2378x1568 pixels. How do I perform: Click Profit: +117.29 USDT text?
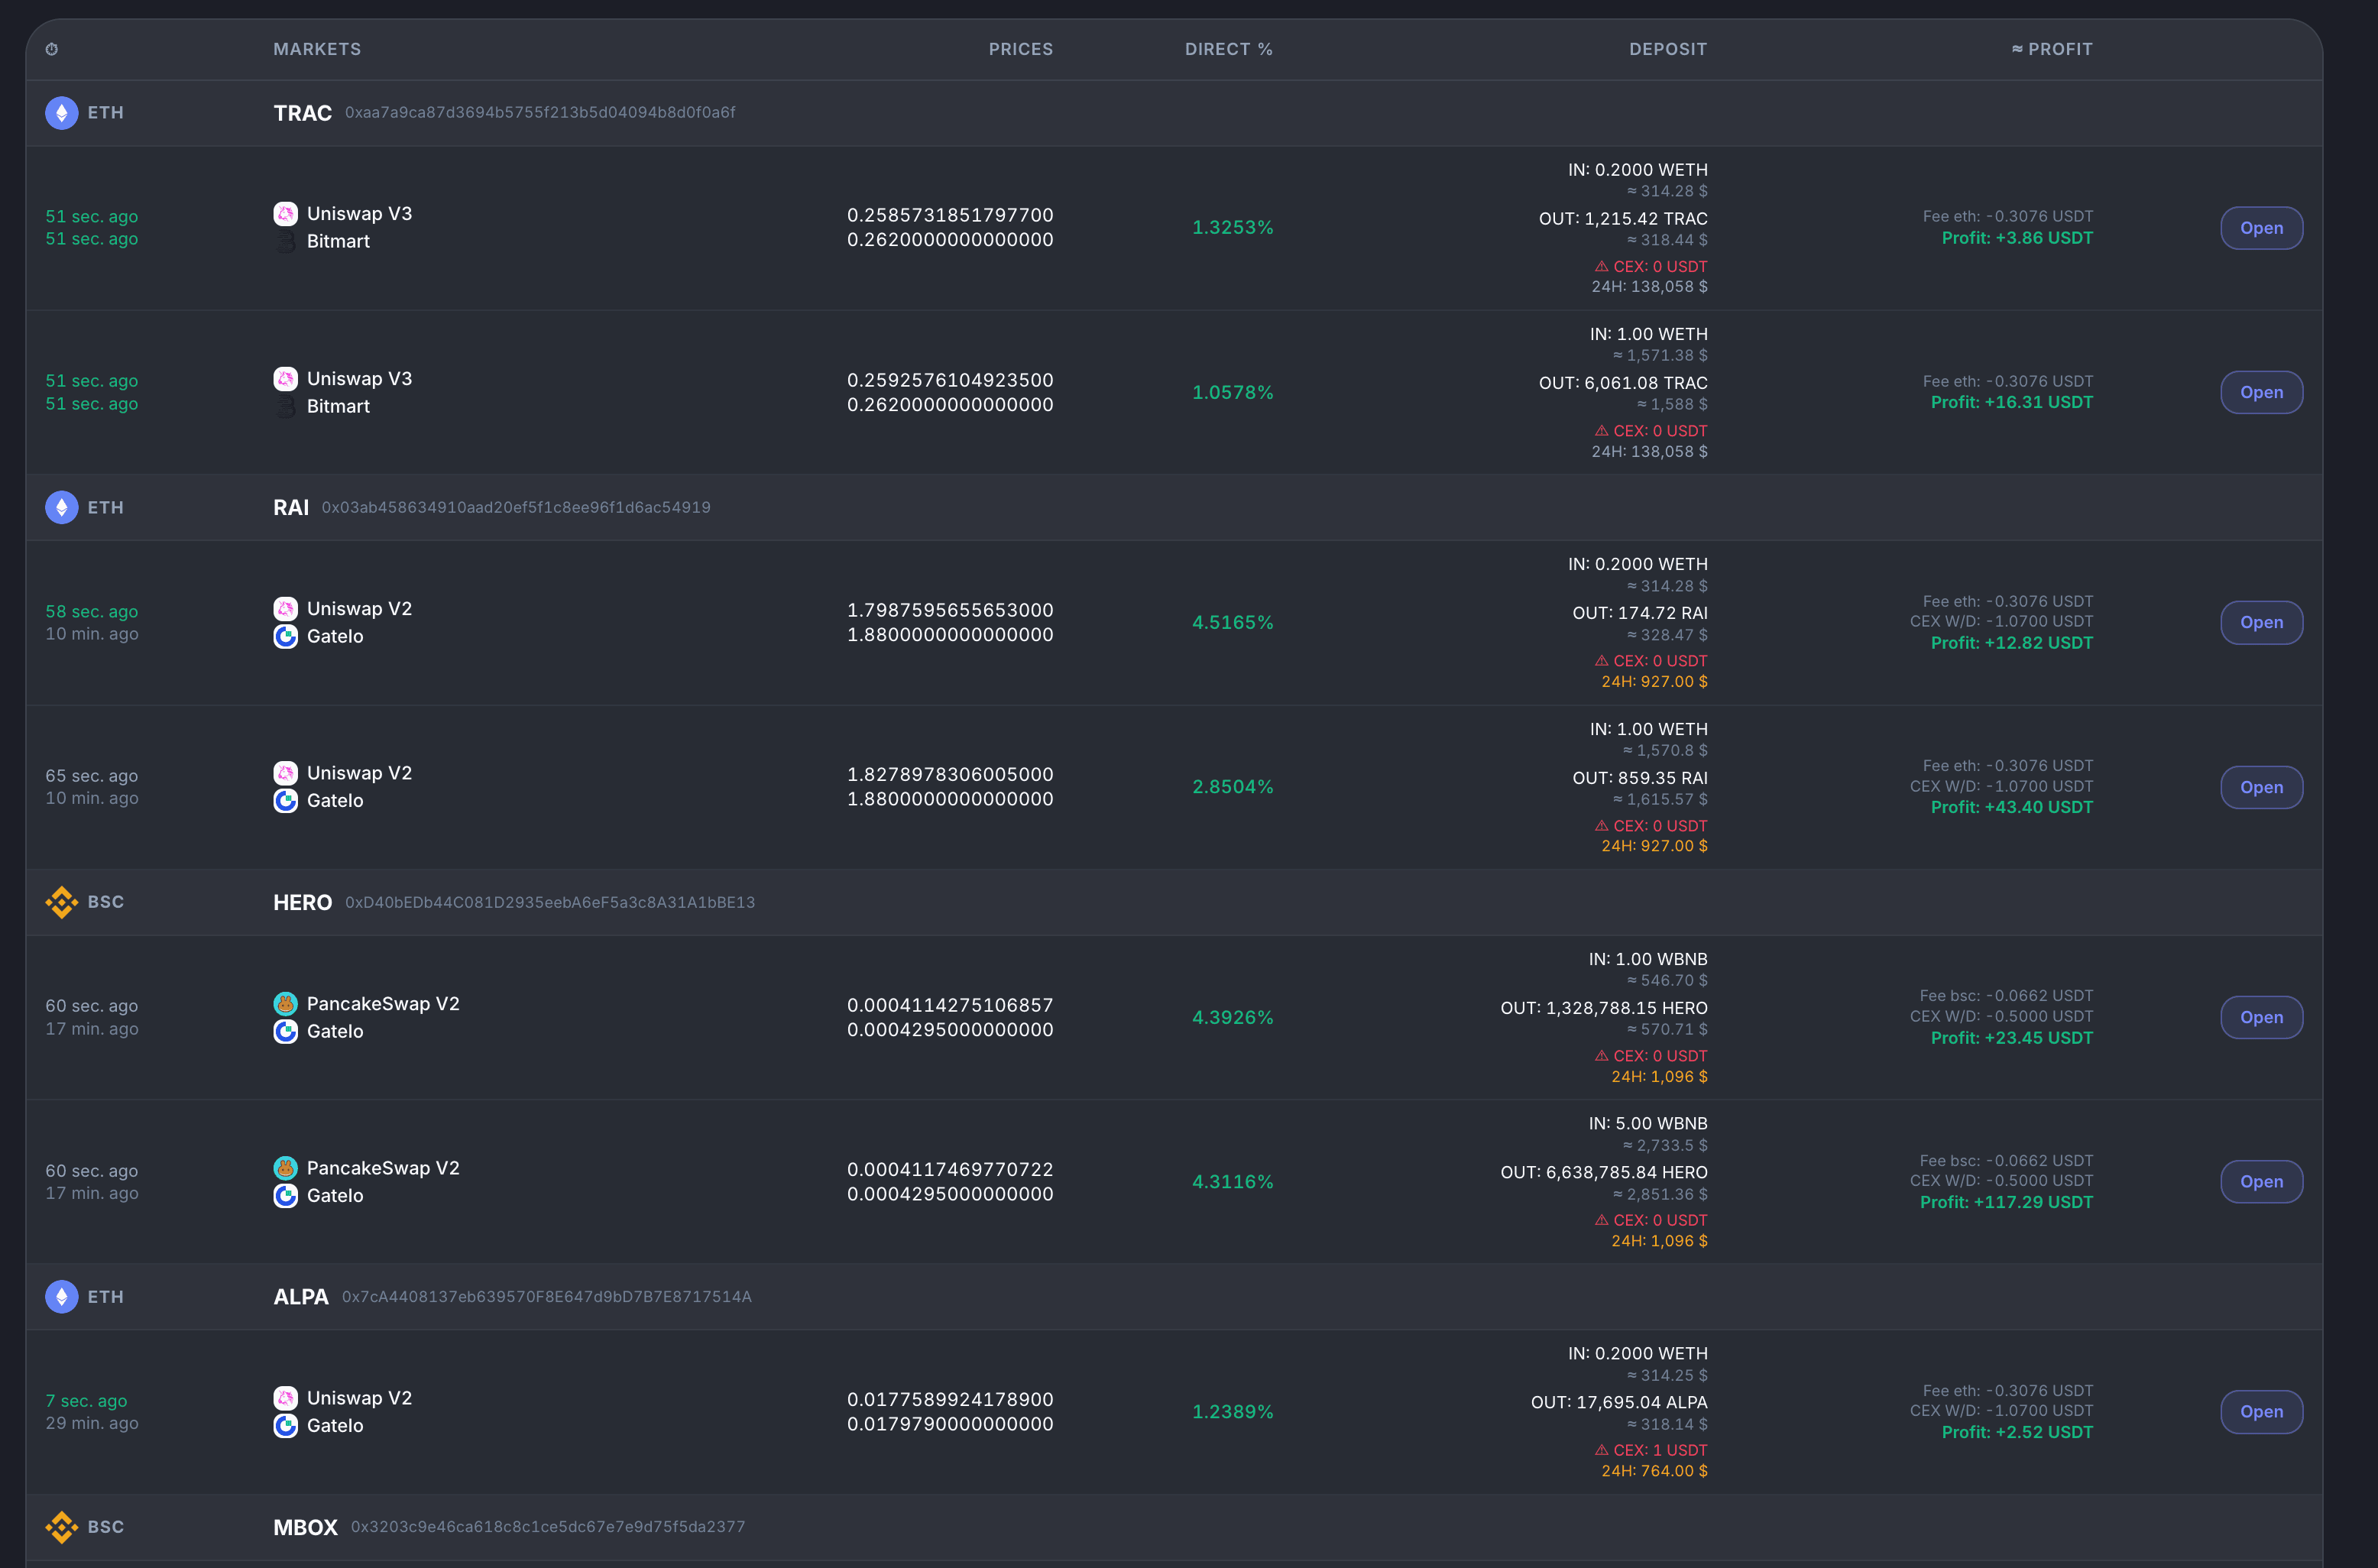(2006, 1202)
